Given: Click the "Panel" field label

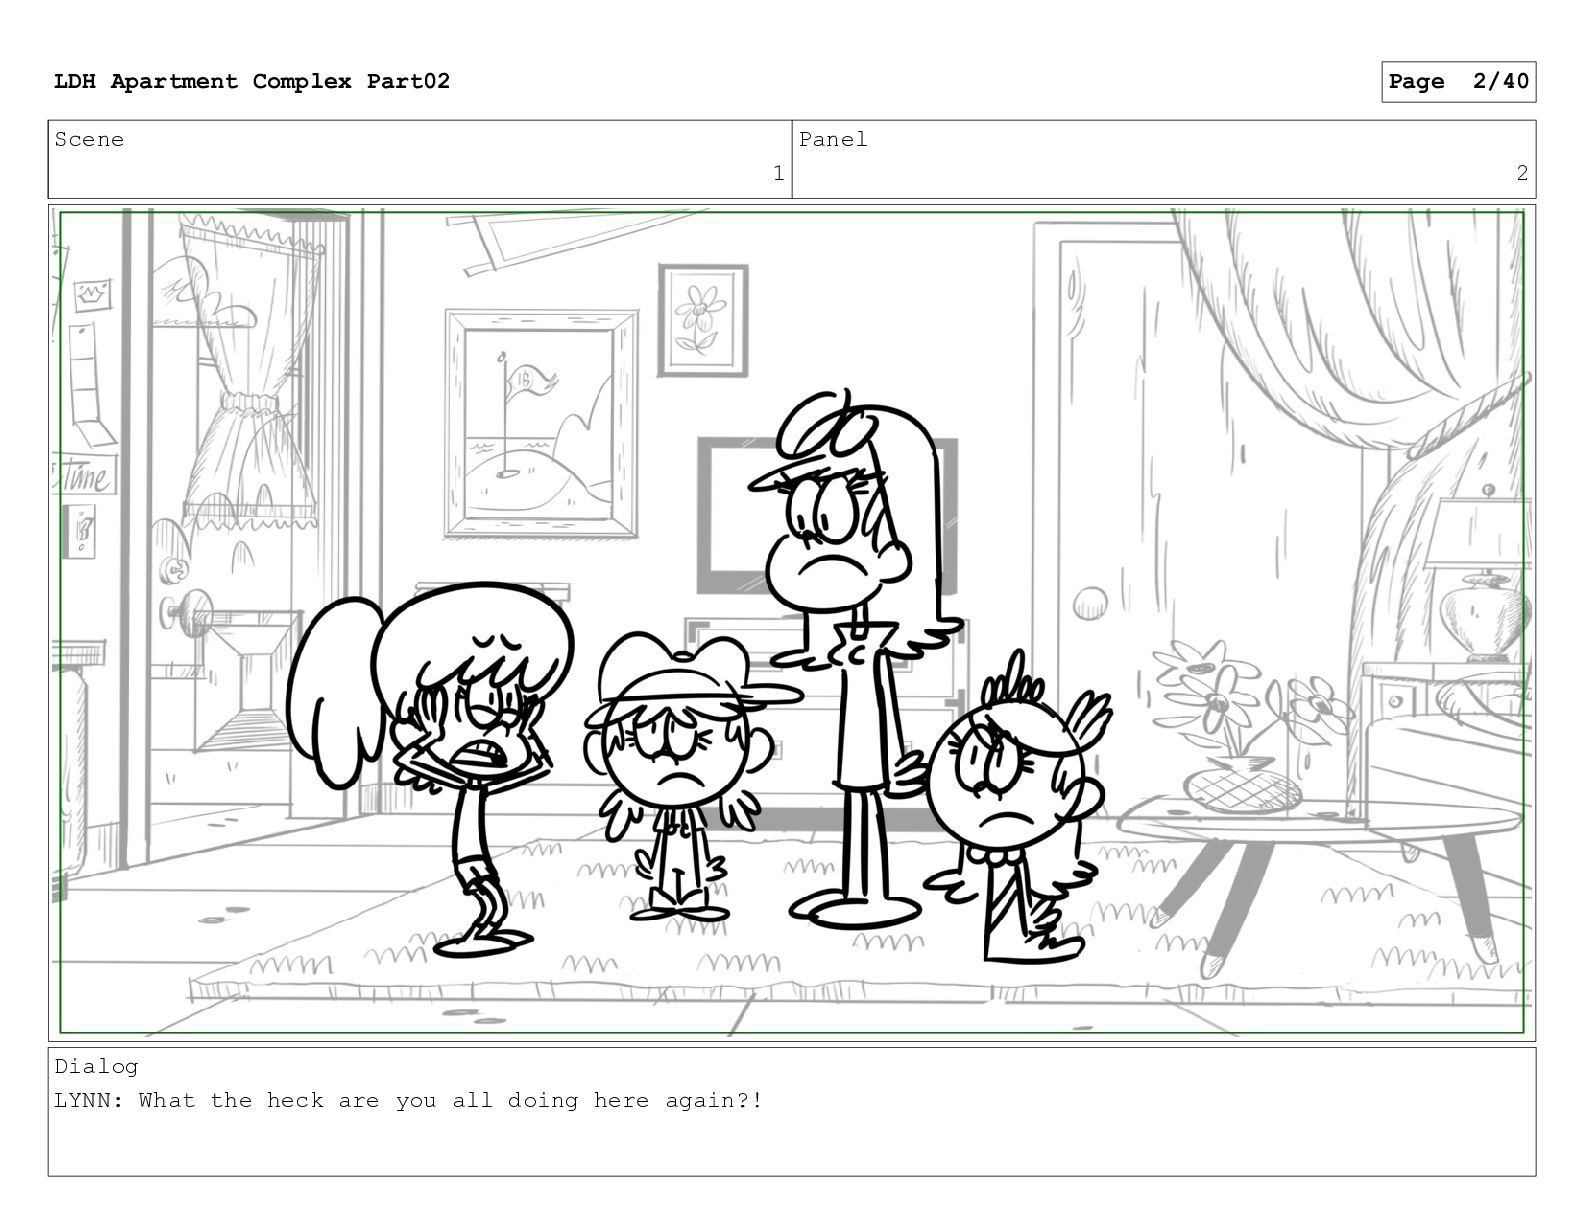Looking at the screenshot, I should [x=833, y=140].
